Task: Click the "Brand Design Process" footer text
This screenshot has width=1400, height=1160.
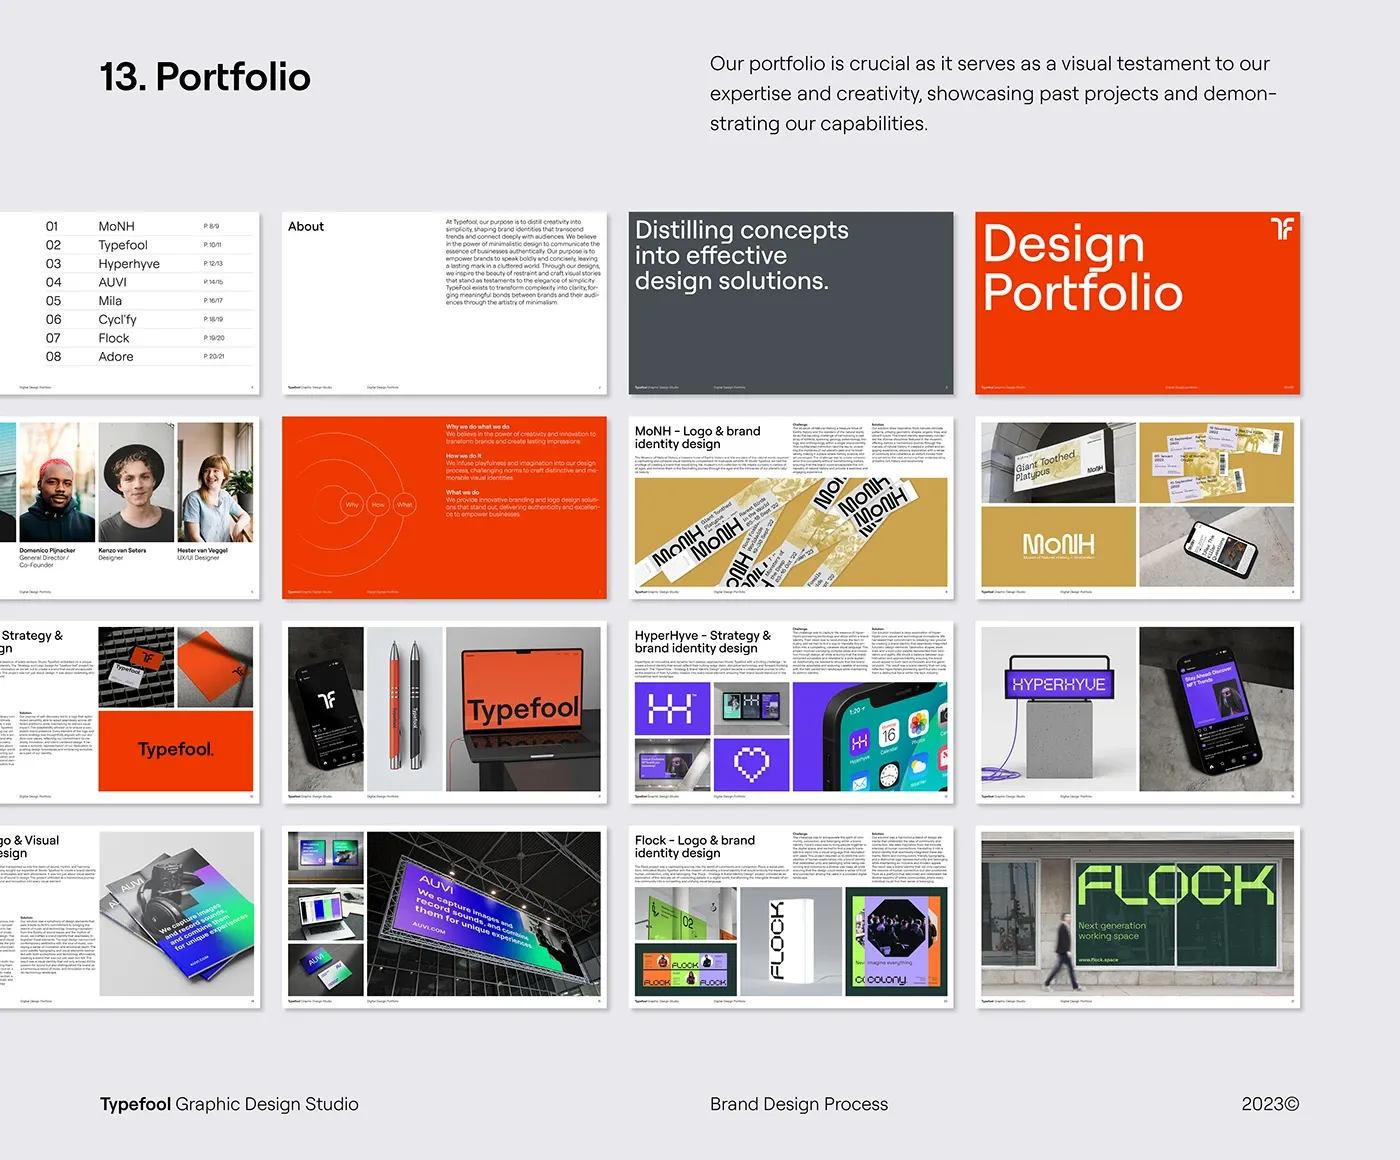Action: click(799, 1104)
